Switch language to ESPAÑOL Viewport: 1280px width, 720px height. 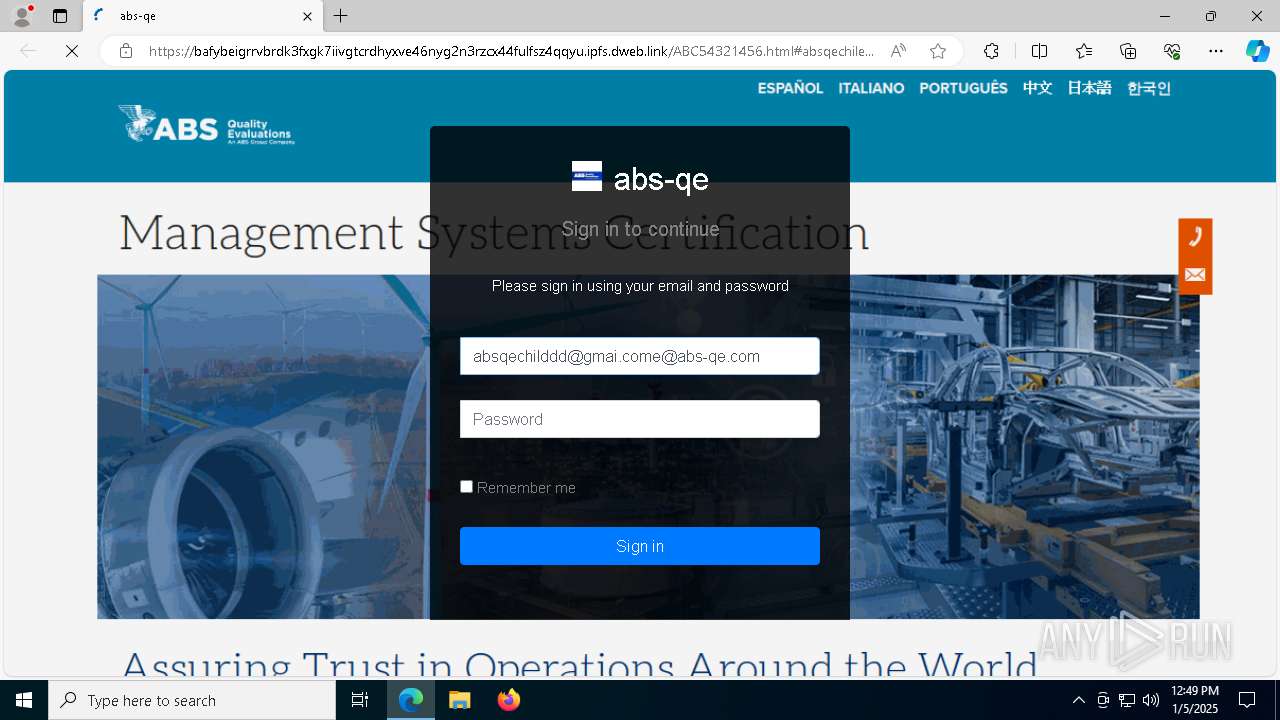(x=790, y=88)
